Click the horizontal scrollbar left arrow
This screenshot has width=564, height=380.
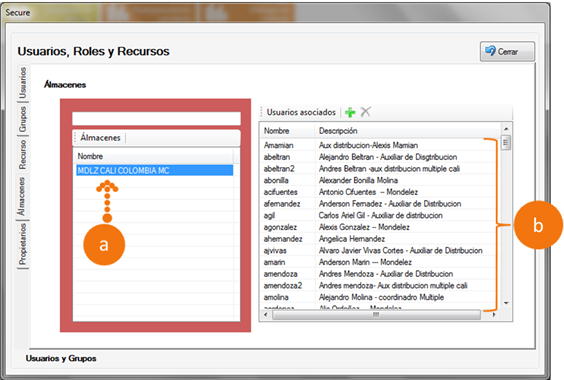[266, 315]
